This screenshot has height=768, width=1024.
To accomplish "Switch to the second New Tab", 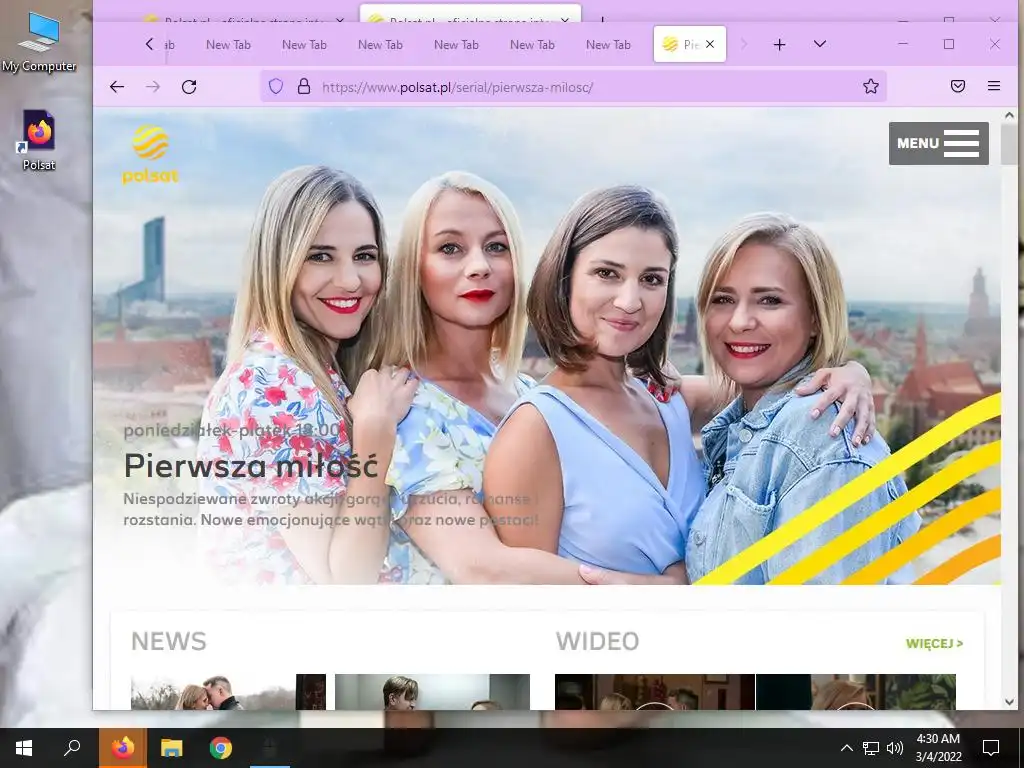I will tap(304, 44).
